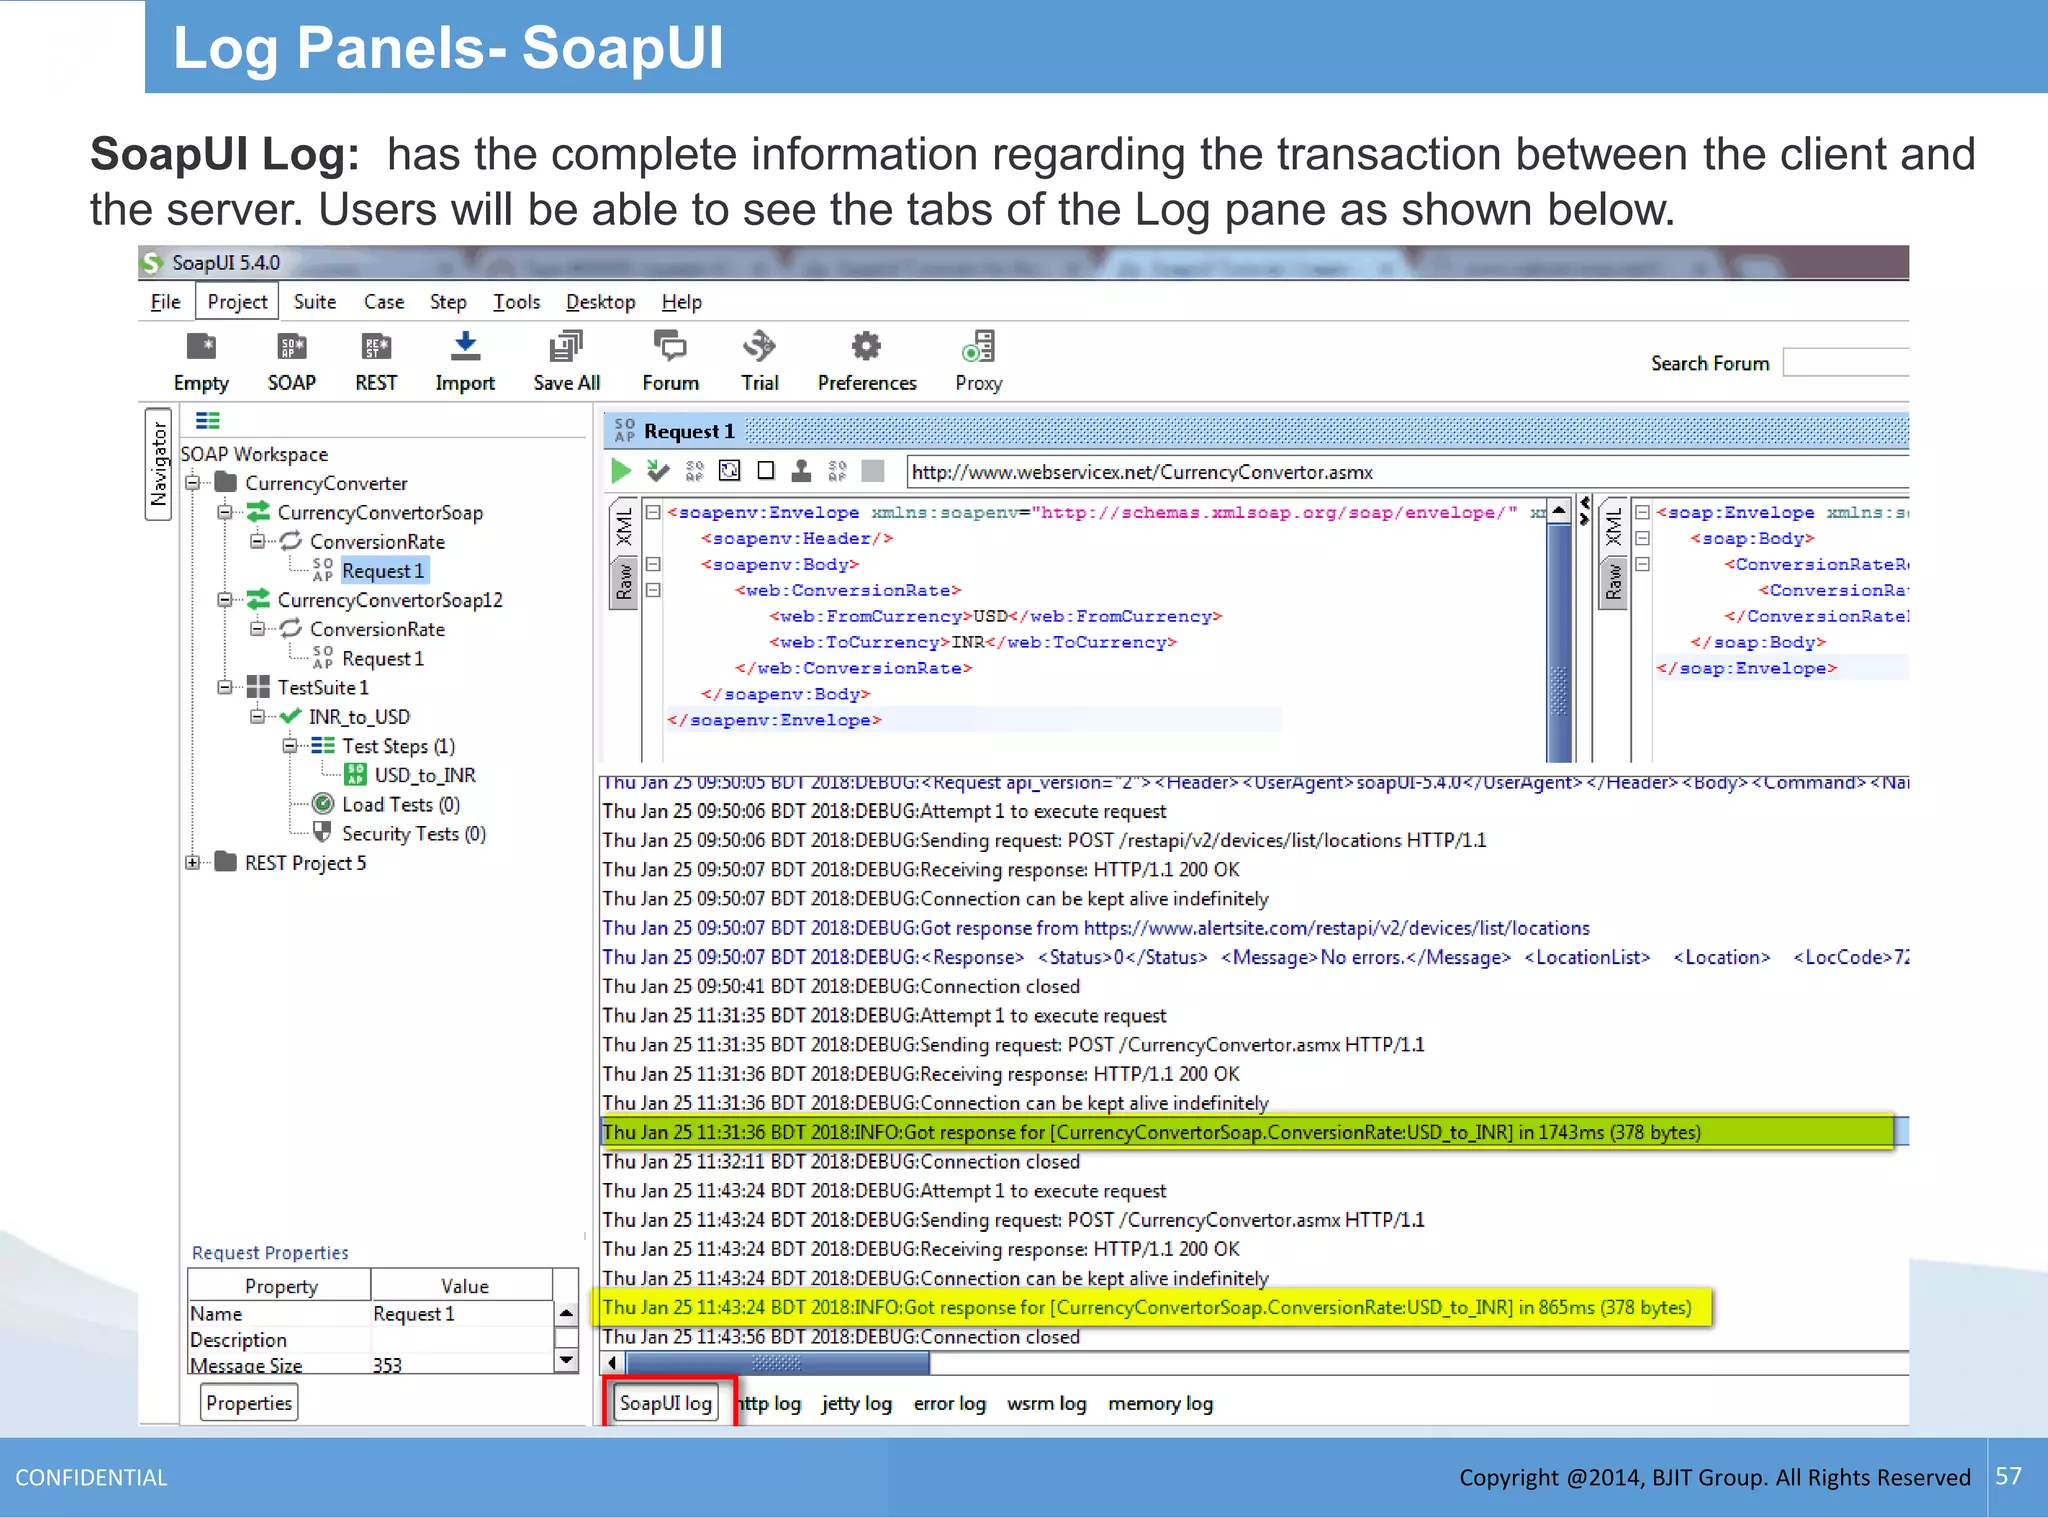Collapse the CurrencyConverter project node

193,483
